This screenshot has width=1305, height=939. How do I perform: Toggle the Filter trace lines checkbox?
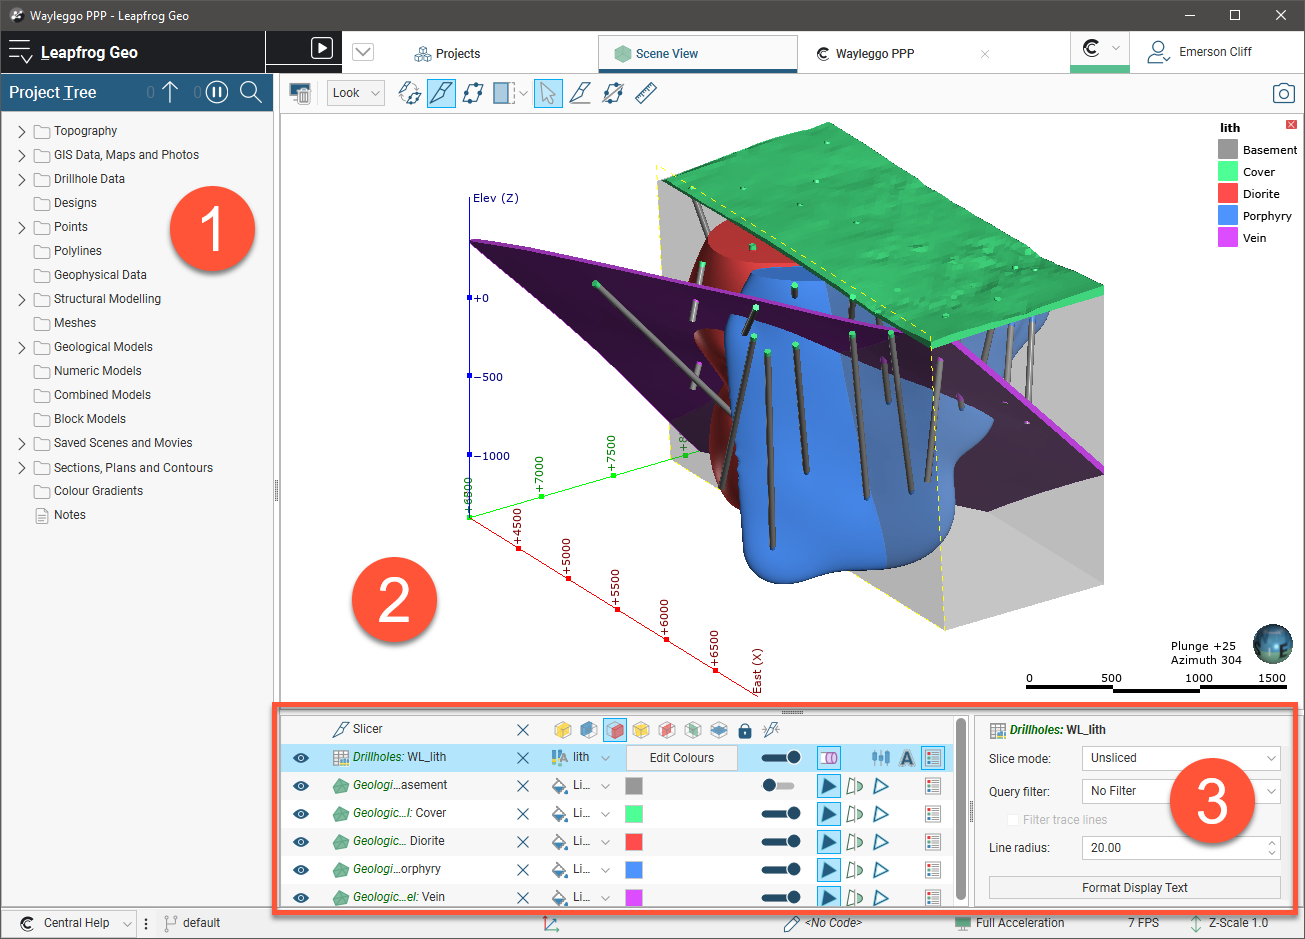[x=1012, y=820]
